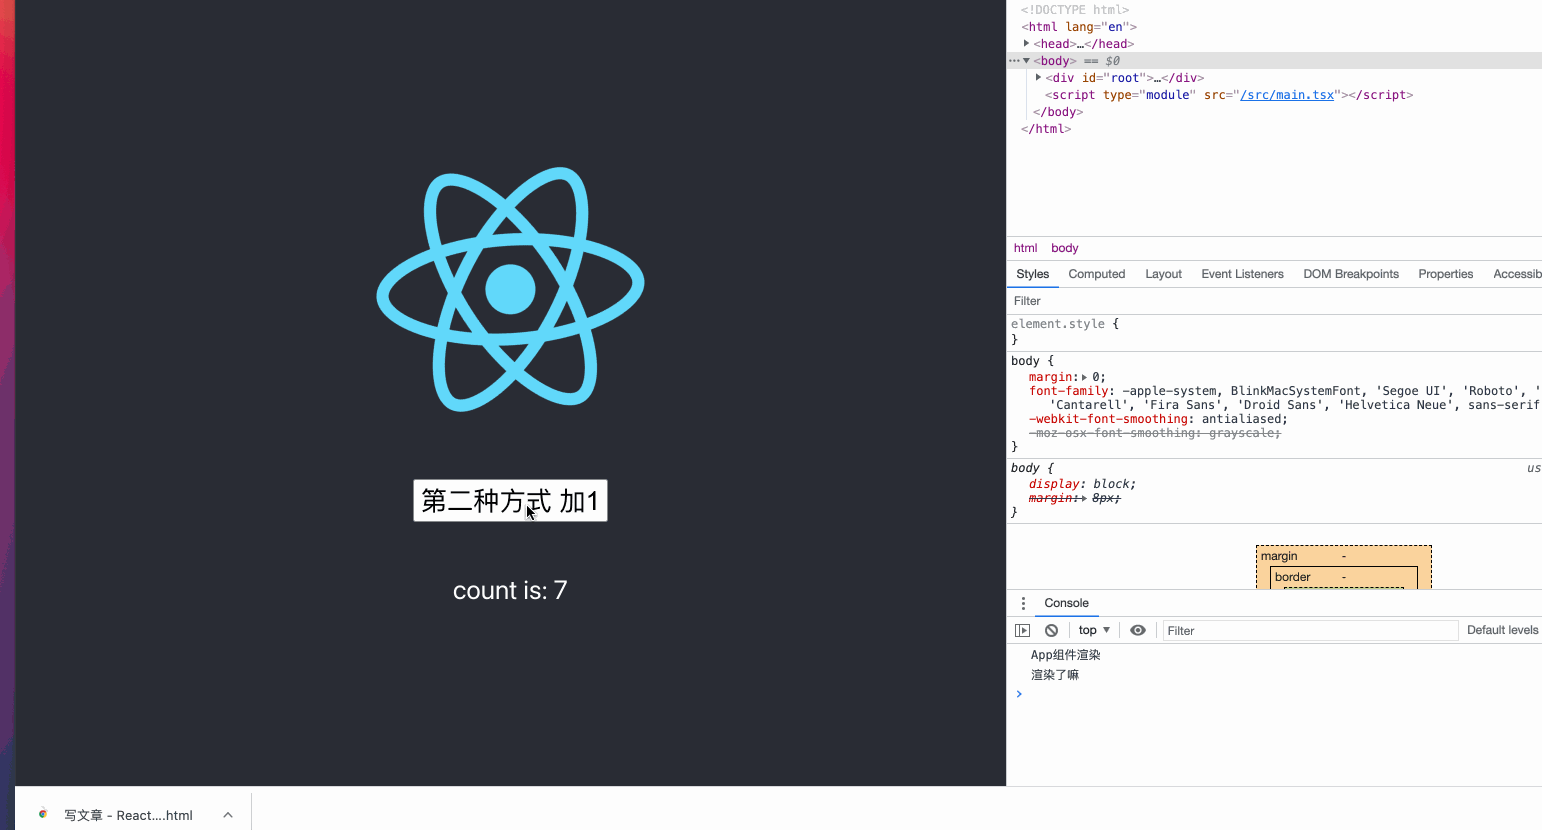The height and width of the screenshot is (830, 1542).
Task: Click the border label in box model
Action: pyautogui.click(x=1292, y=577)
